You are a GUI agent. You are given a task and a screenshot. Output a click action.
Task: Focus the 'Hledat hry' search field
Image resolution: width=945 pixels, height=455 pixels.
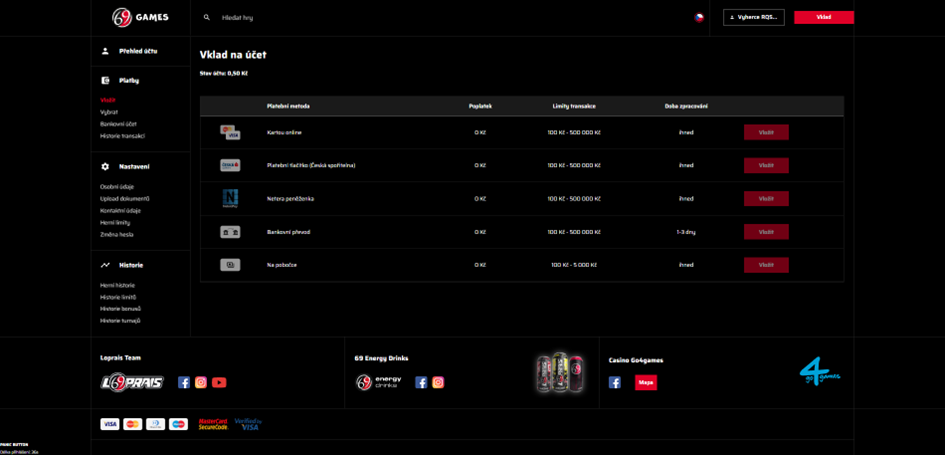click(237, 18)
